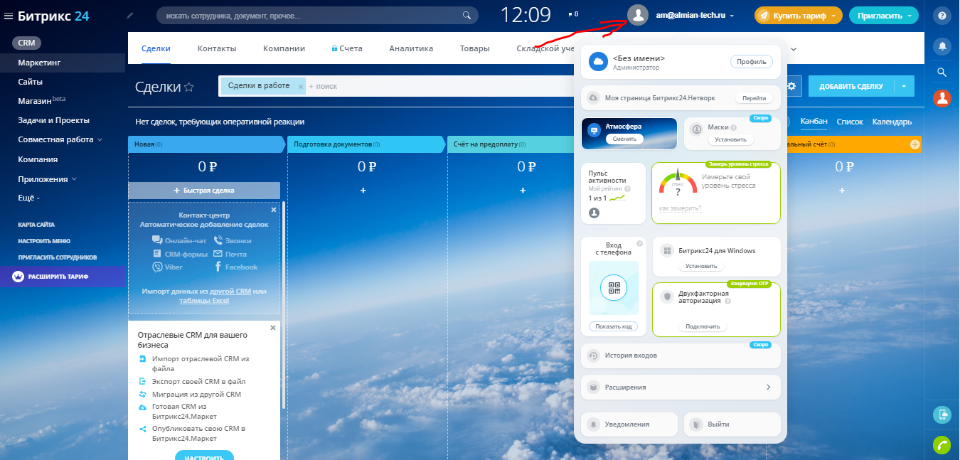
Task: Open the gear settings next to Добавить сделку
Action: tap(791, 86)
